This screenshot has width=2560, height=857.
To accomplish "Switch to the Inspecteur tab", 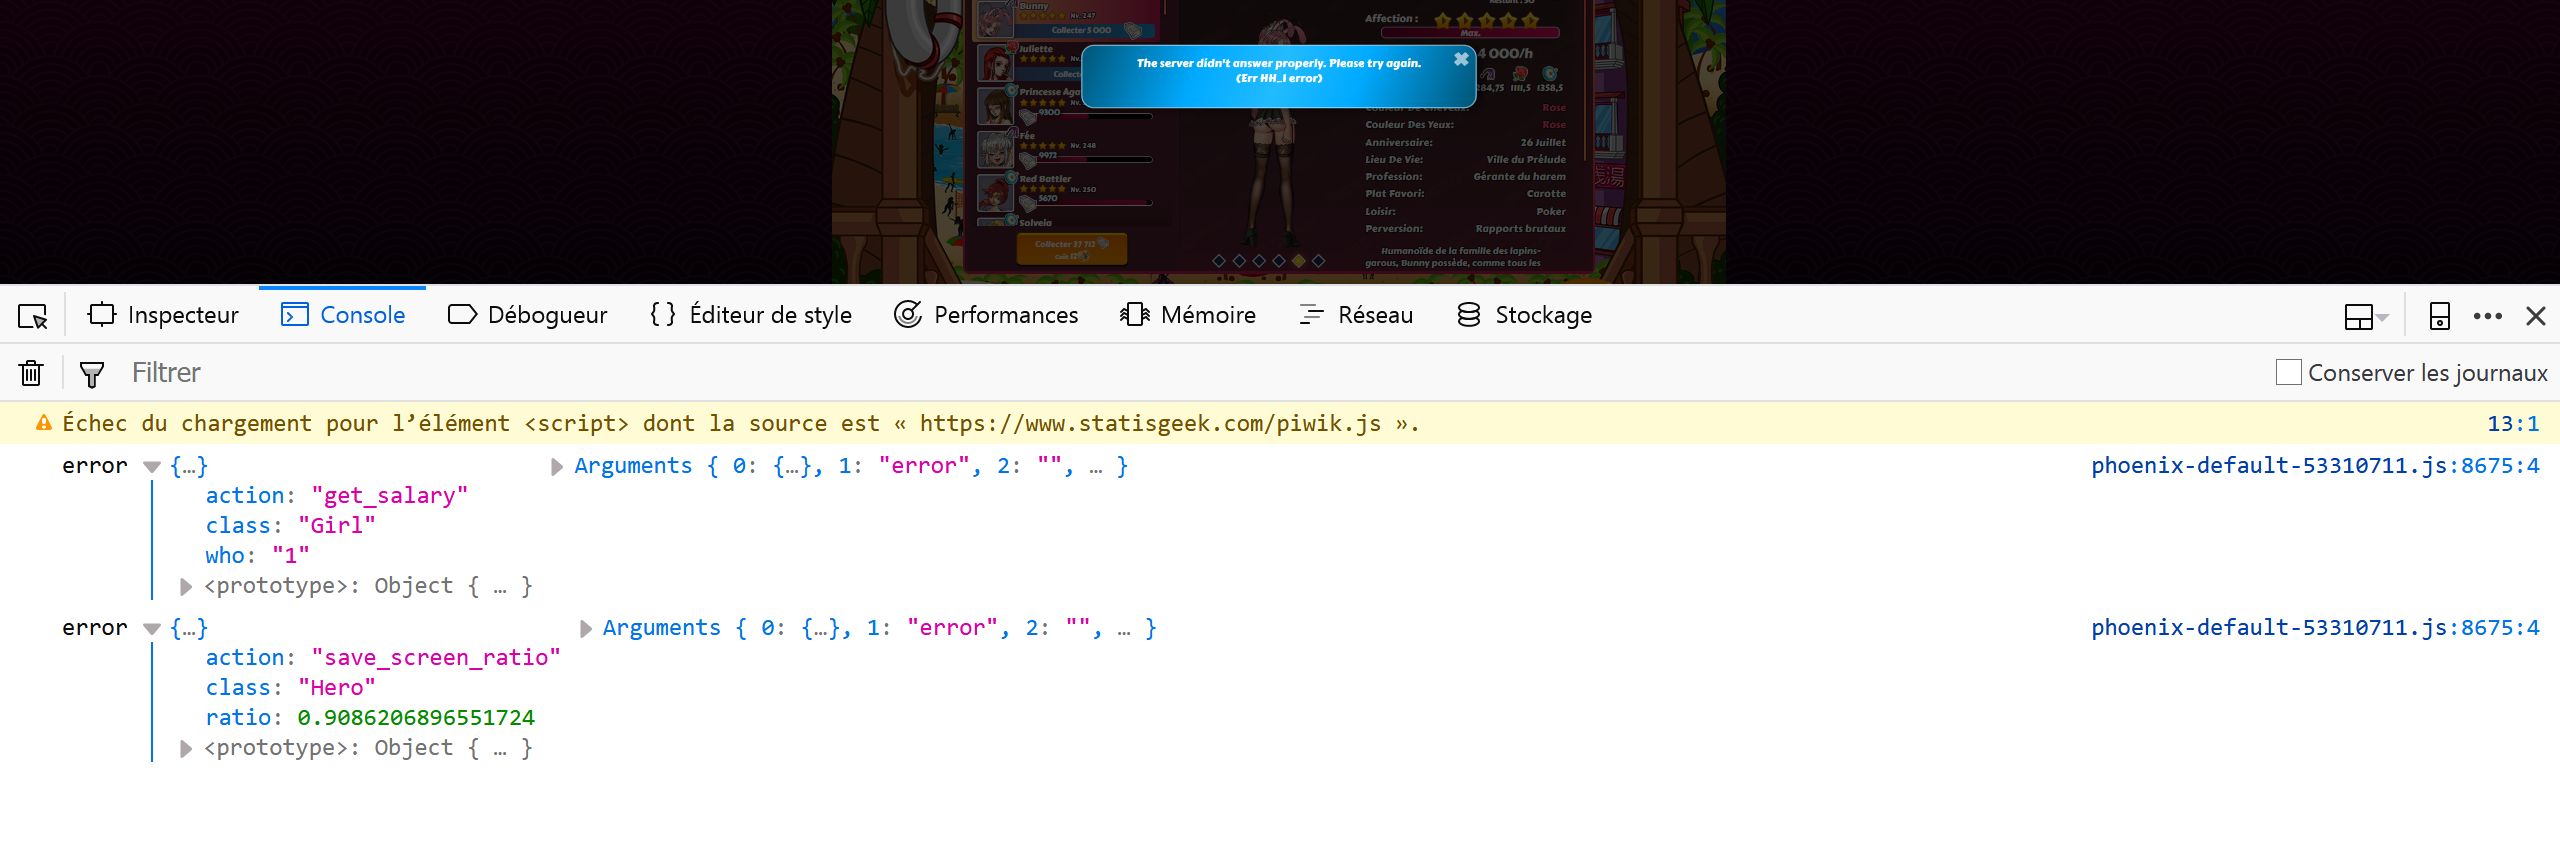I will pos(164,315).
